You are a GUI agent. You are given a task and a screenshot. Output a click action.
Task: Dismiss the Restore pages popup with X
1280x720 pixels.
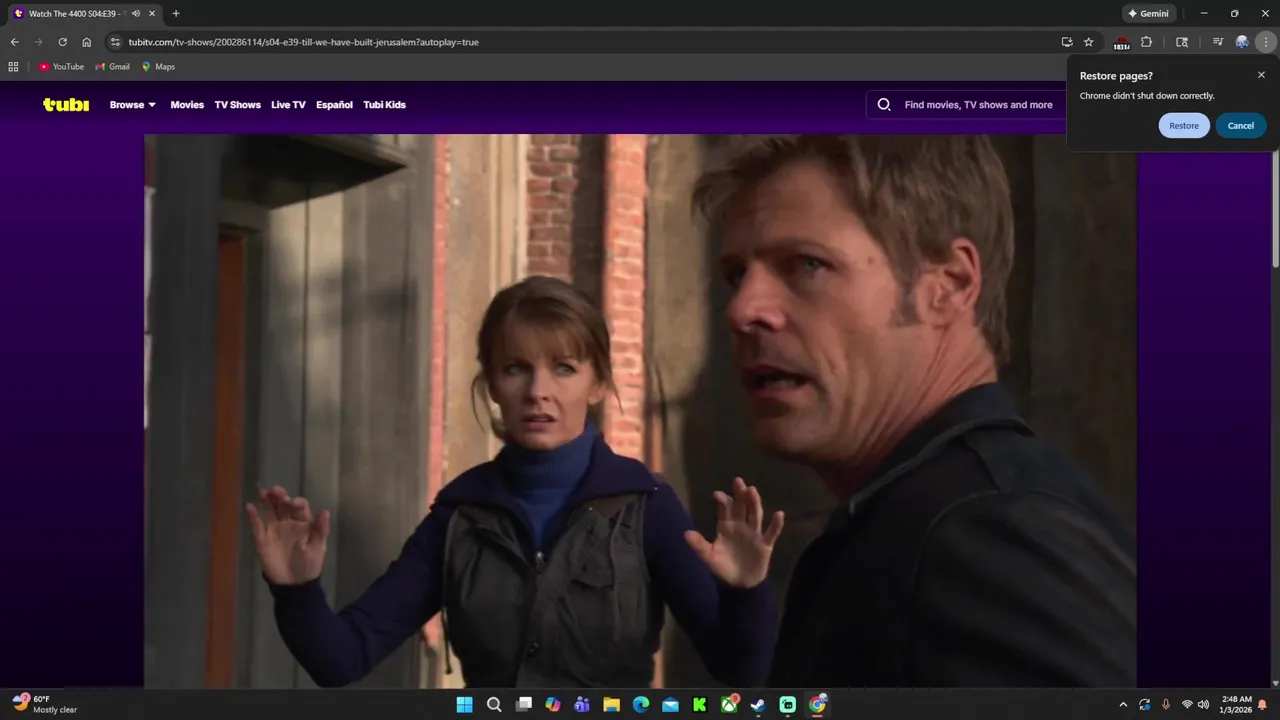coord(1261,75)
